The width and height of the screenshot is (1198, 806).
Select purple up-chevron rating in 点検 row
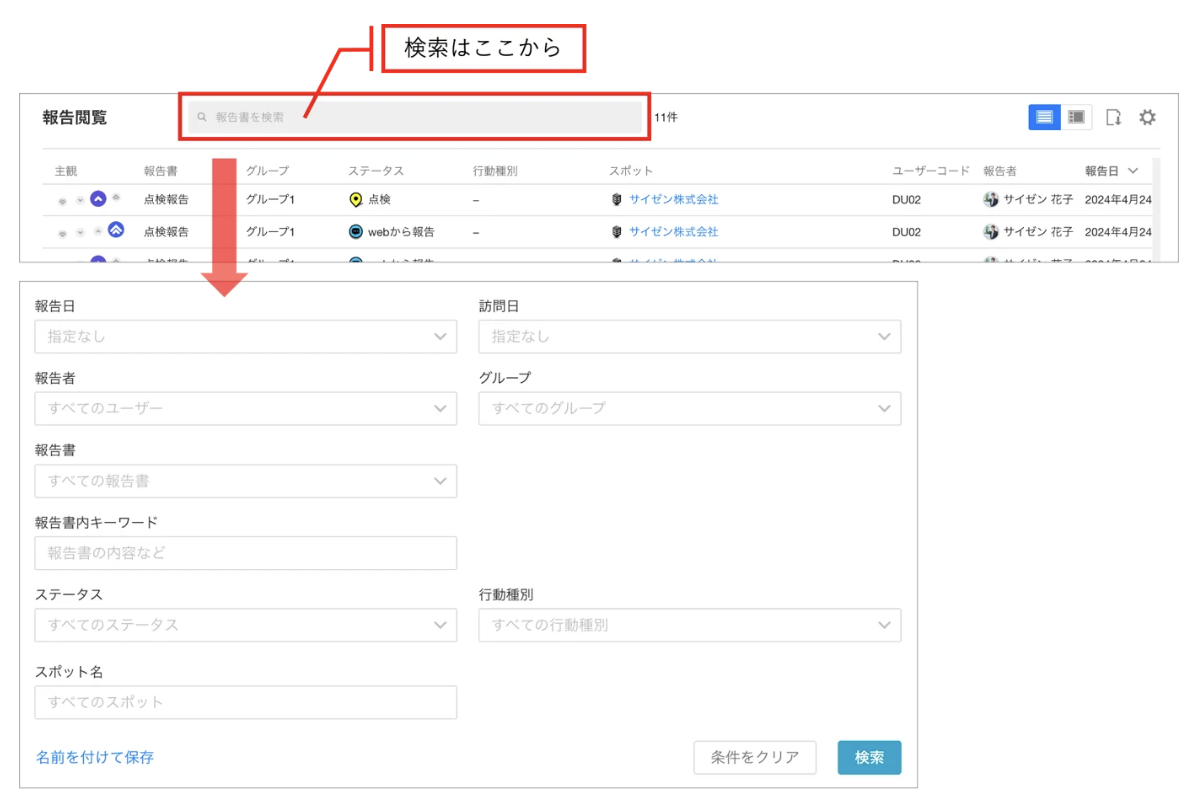click(x=98, y=199)
